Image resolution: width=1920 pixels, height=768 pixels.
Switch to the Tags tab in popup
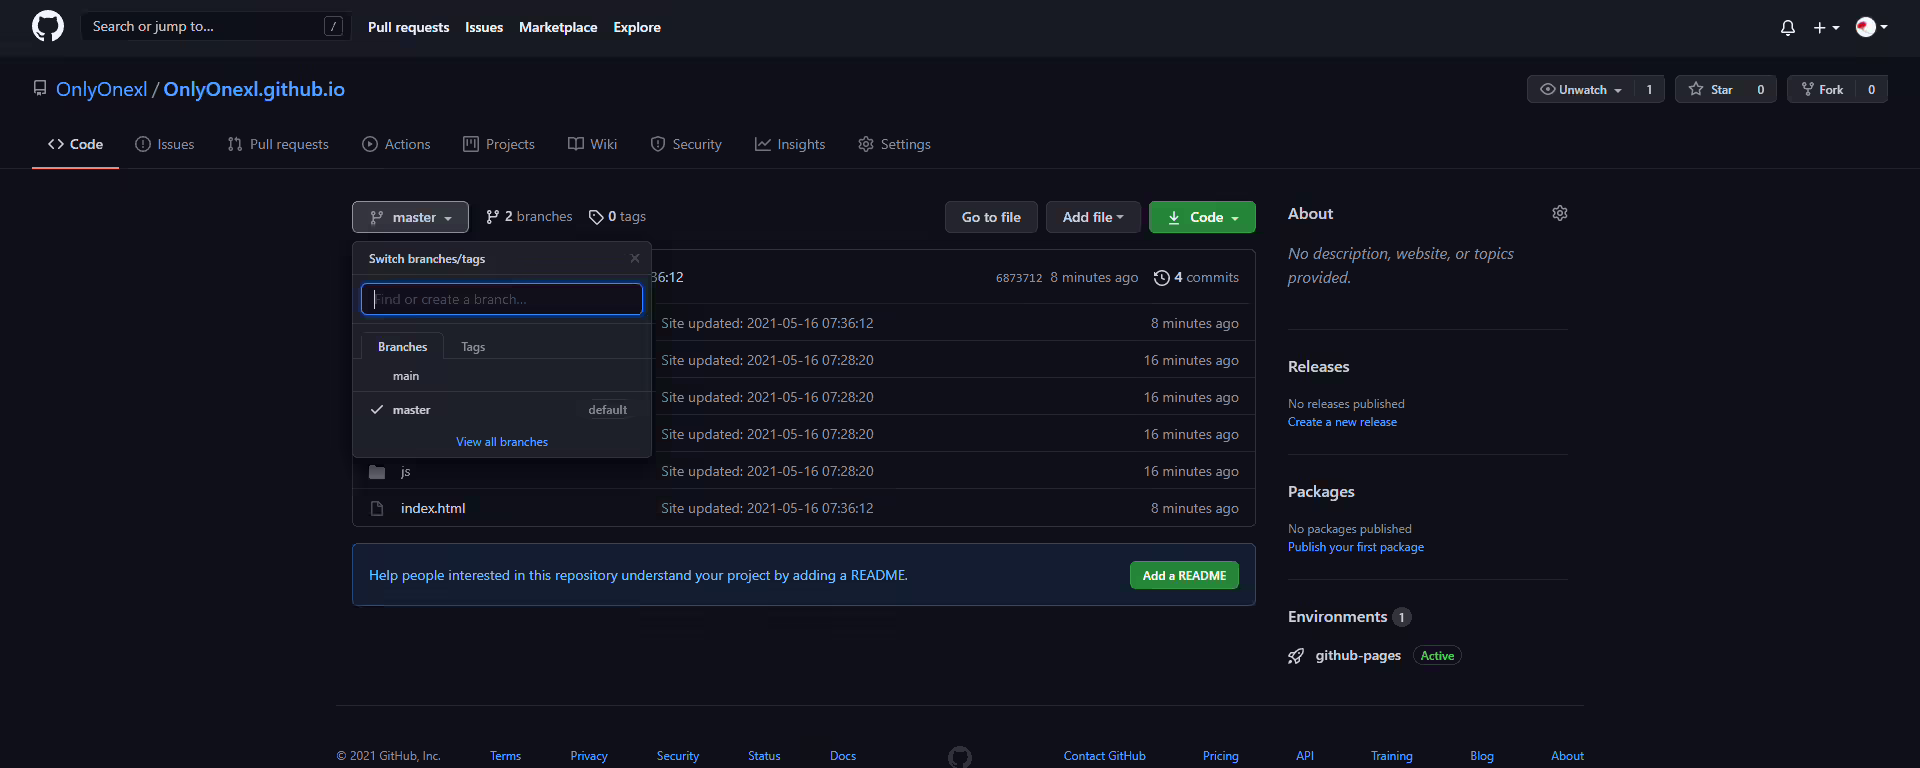coord(473,347)
